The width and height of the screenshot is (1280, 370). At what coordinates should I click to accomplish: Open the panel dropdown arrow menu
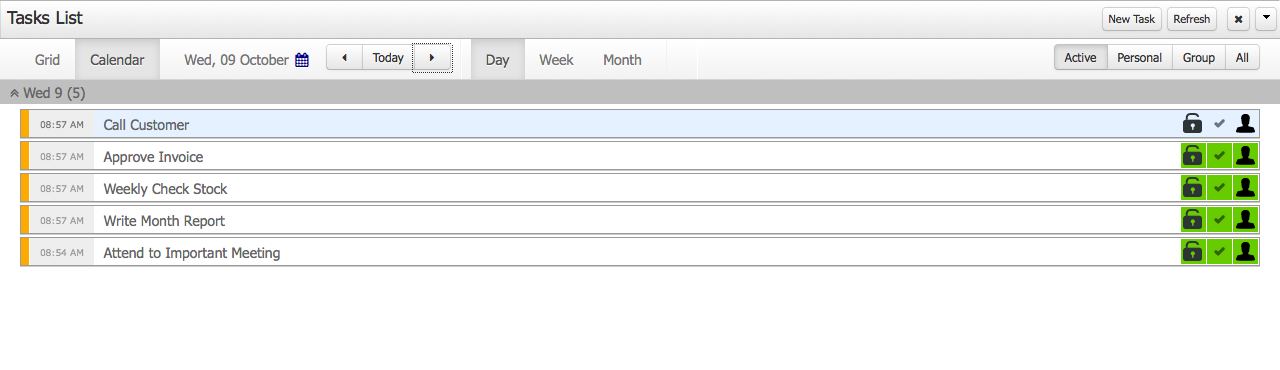(x=1264, y=19)
